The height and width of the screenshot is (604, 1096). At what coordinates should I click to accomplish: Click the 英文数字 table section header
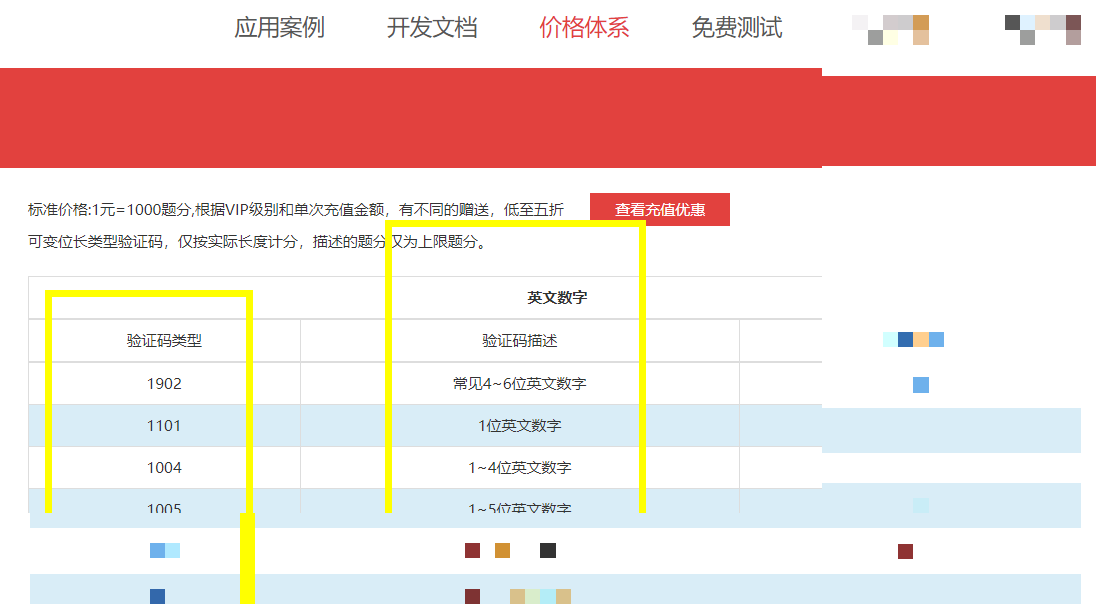coord(558,298)
